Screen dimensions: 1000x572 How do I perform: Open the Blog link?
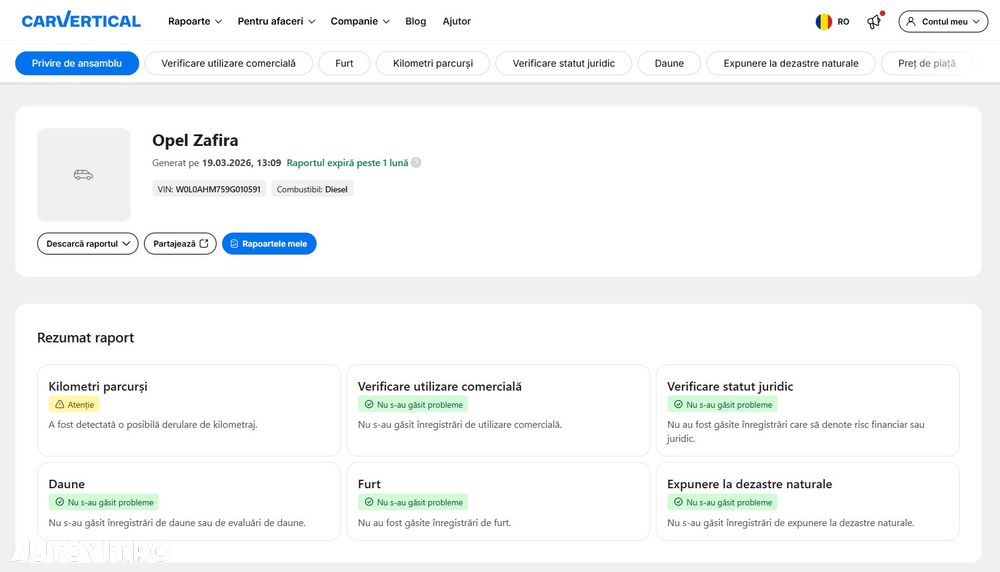coord(415,21)
